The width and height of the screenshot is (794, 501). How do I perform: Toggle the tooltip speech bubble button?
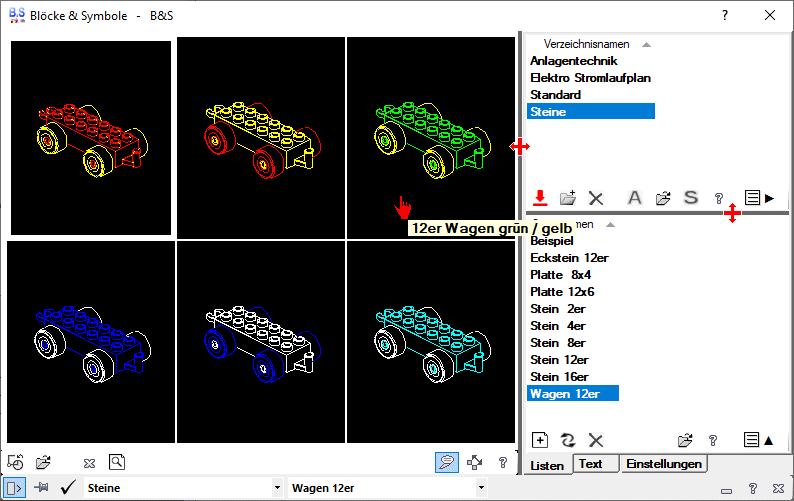pos(447,462)
